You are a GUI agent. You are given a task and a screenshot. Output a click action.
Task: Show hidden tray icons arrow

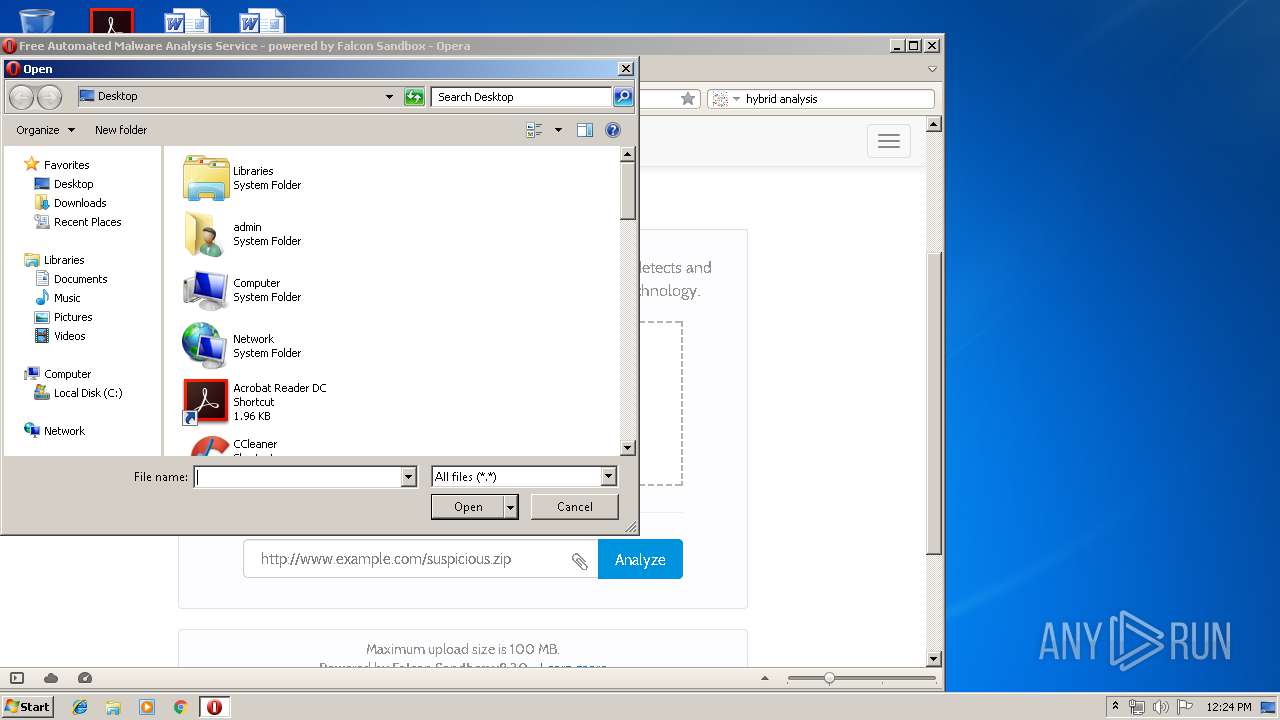1115,706
